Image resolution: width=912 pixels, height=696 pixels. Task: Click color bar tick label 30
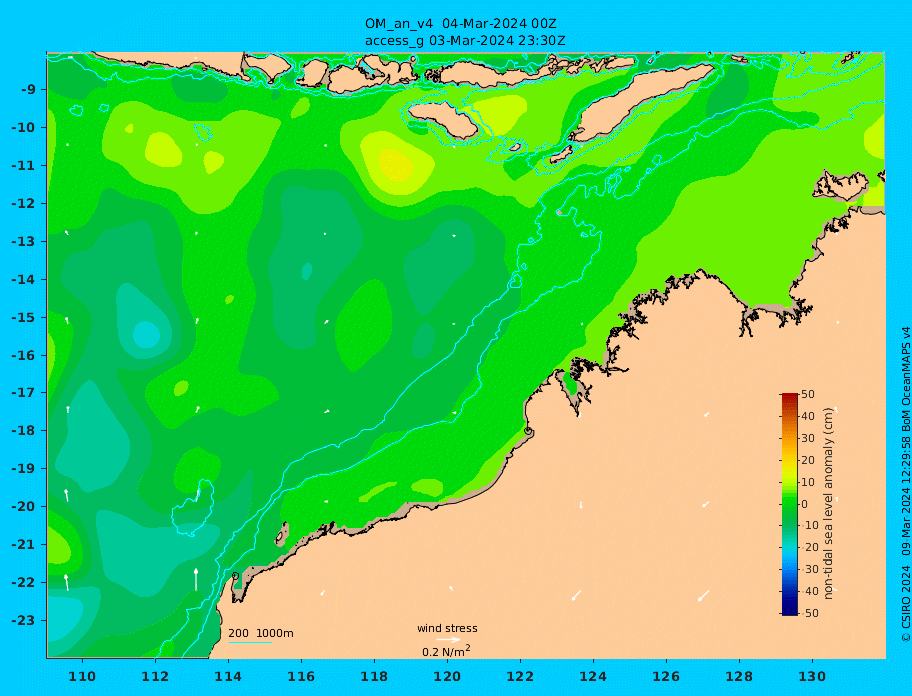808,438
